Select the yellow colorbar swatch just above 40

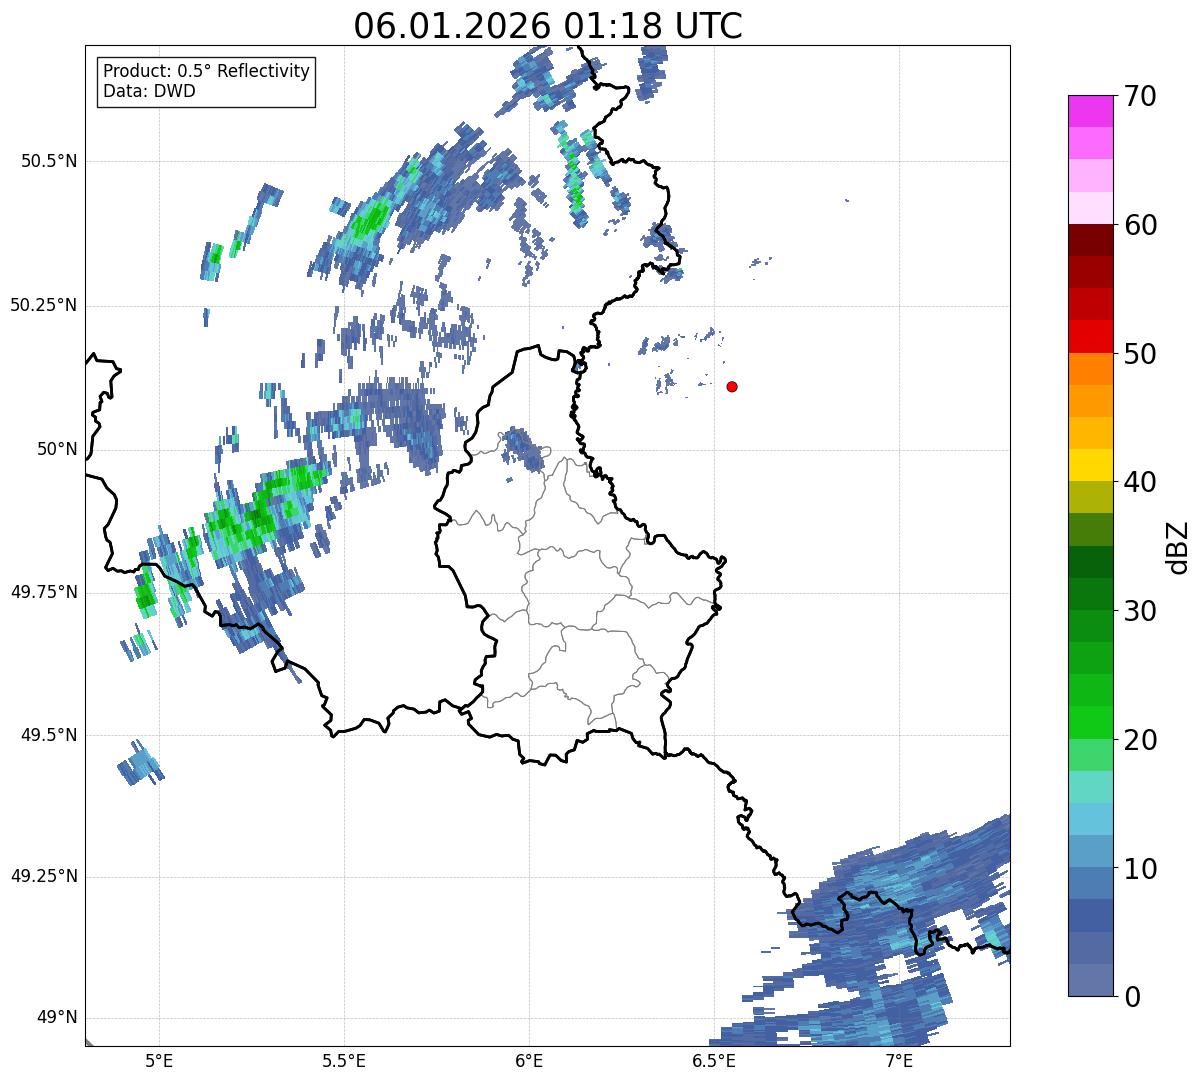point(1091,465)
